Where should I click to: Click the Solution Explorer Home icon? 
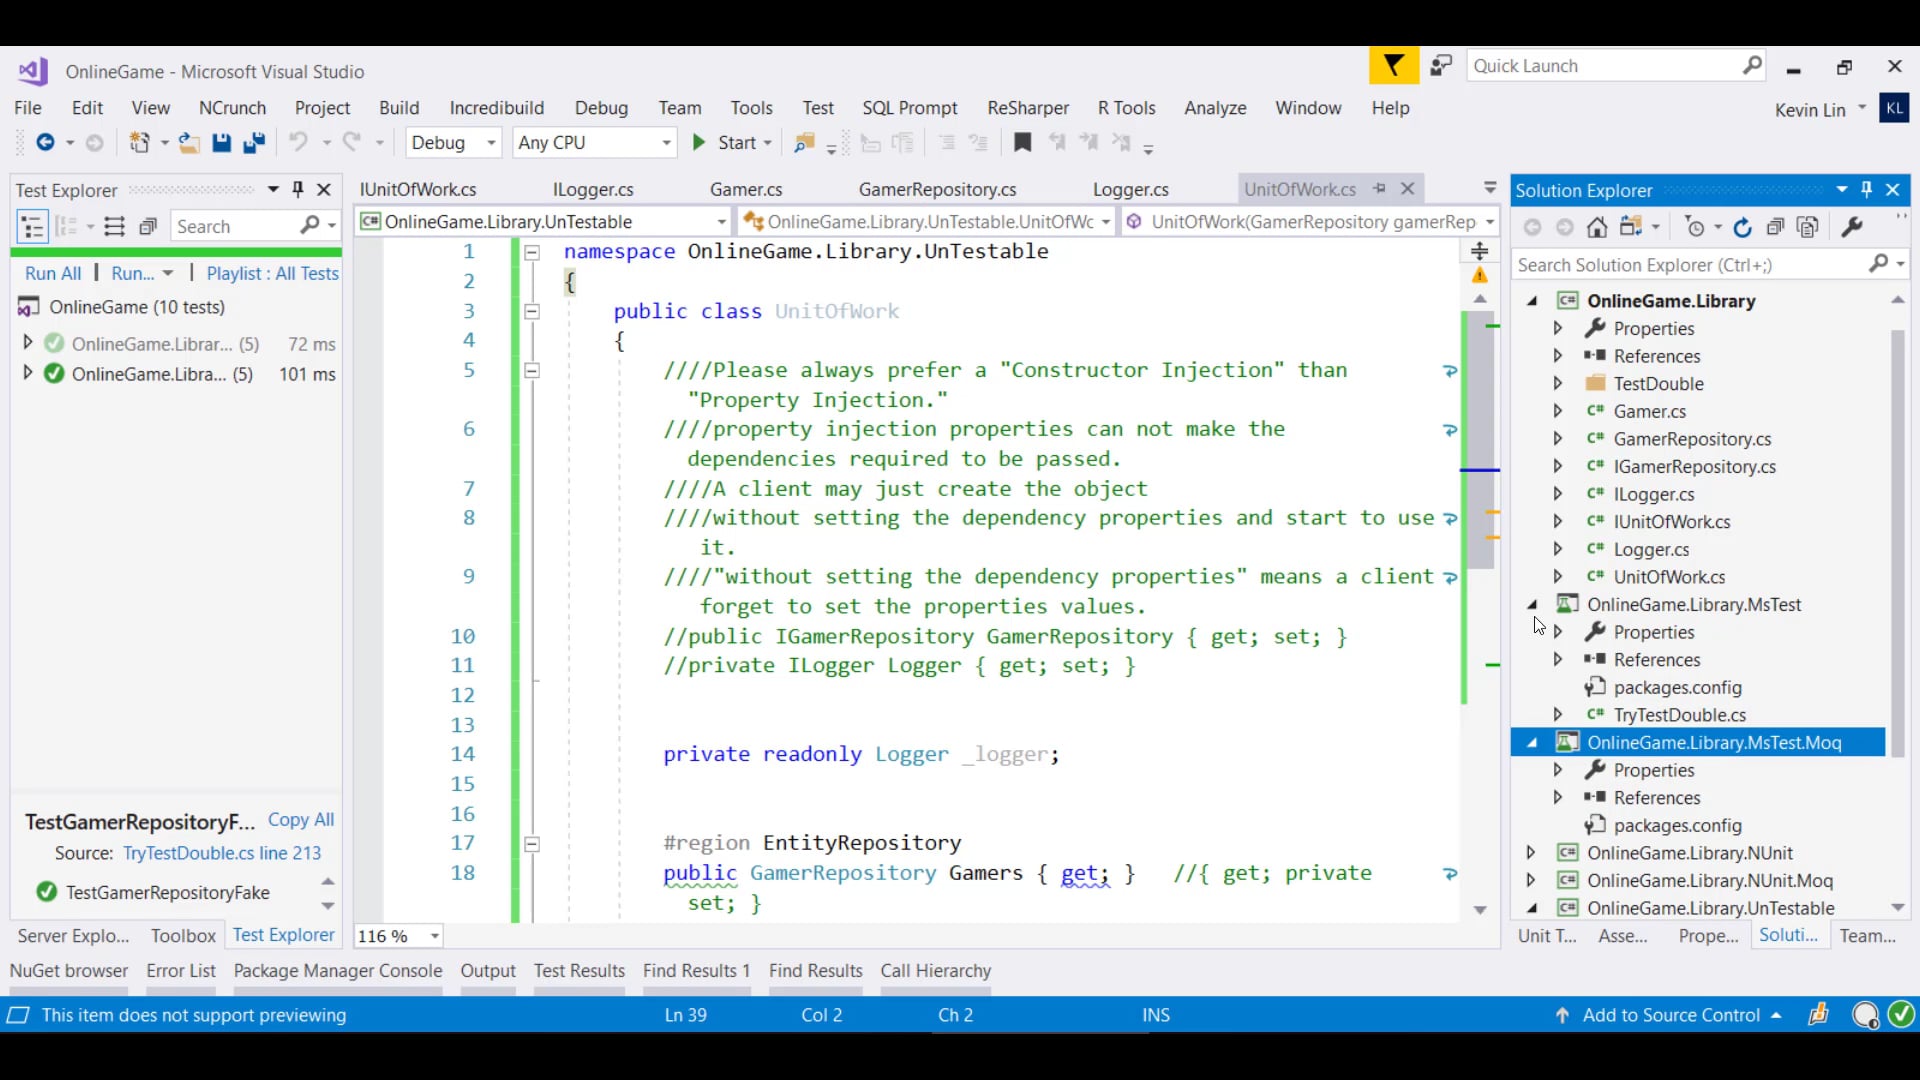1597,227
